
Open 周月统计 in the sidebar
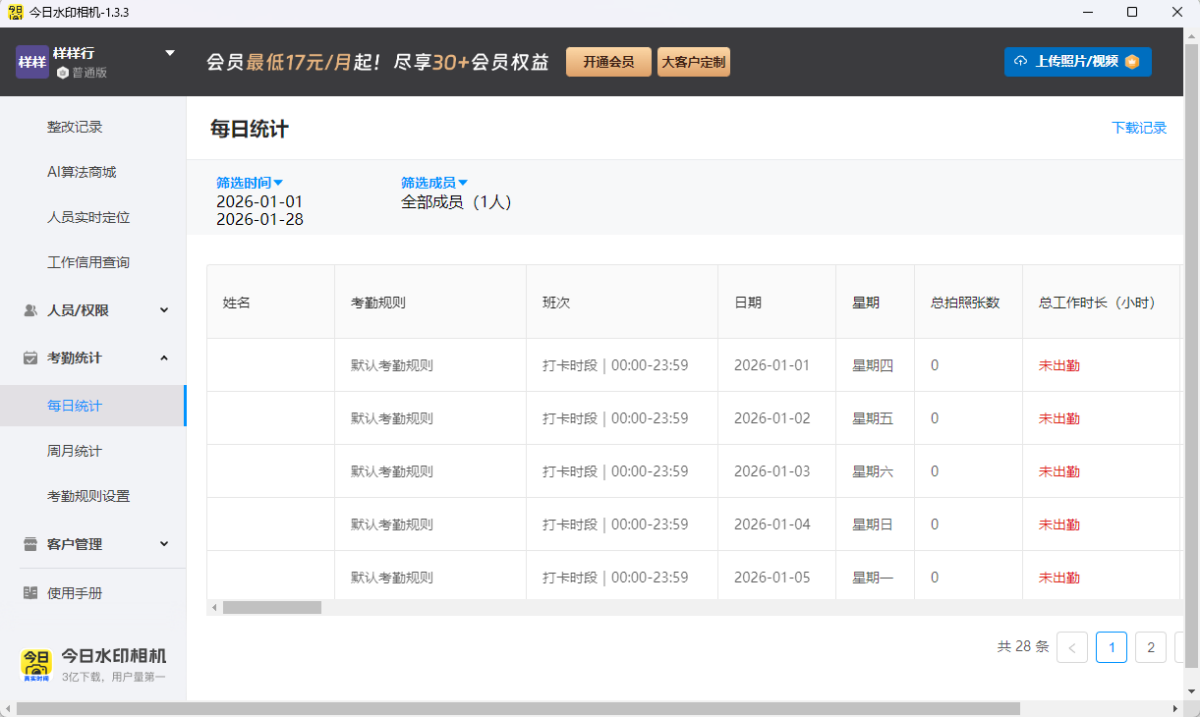click(x=75, y=451)
